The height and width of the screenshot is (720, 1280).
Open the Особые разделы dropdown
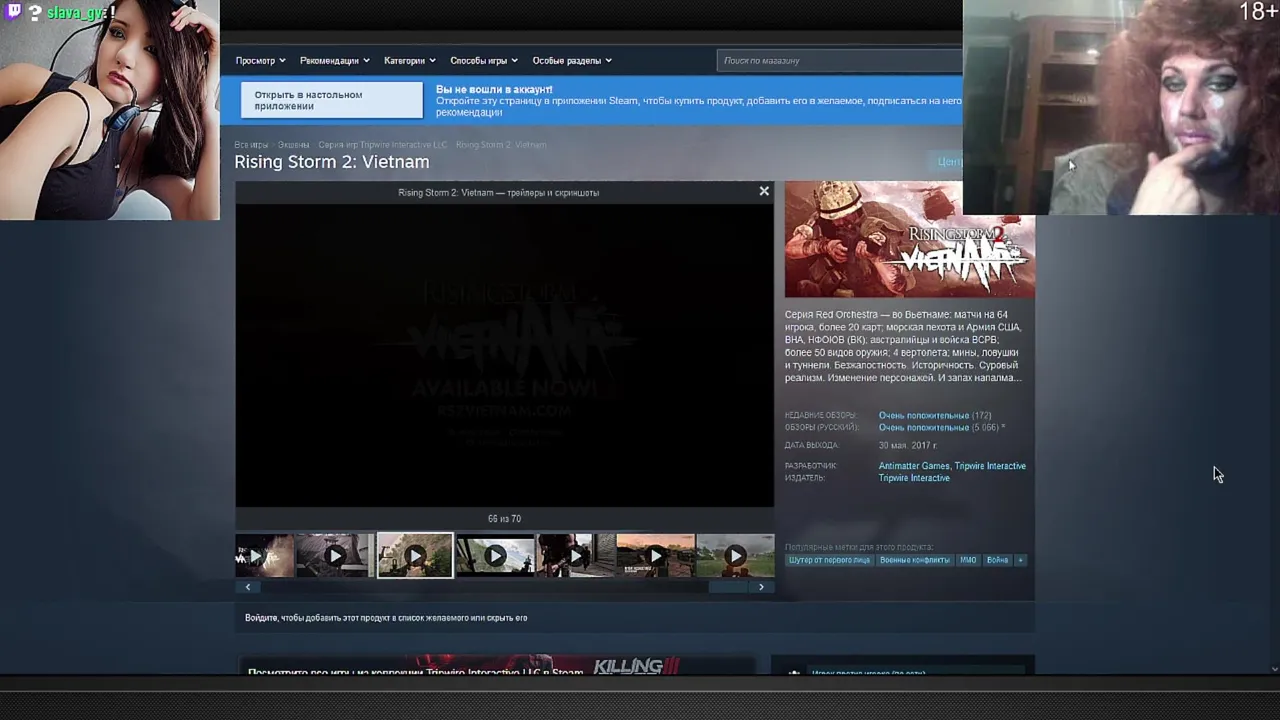[571, 60]
